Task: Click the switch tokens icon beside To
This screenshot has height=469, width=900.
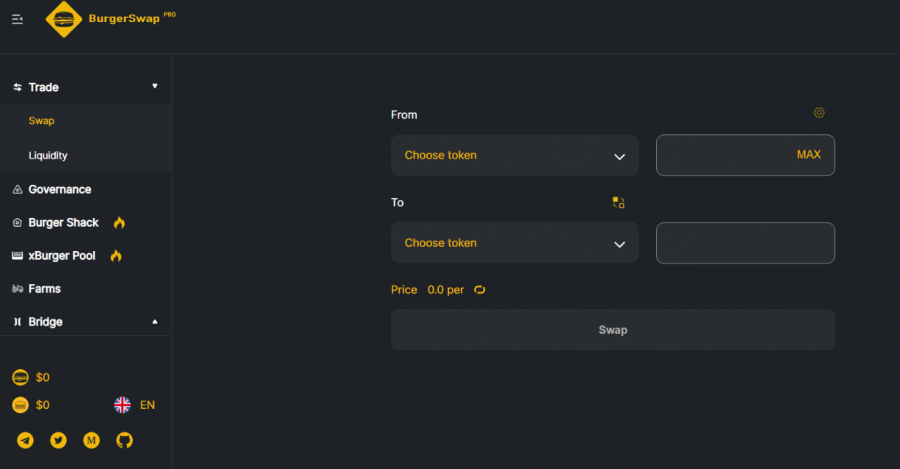Action: pos(618,203)
